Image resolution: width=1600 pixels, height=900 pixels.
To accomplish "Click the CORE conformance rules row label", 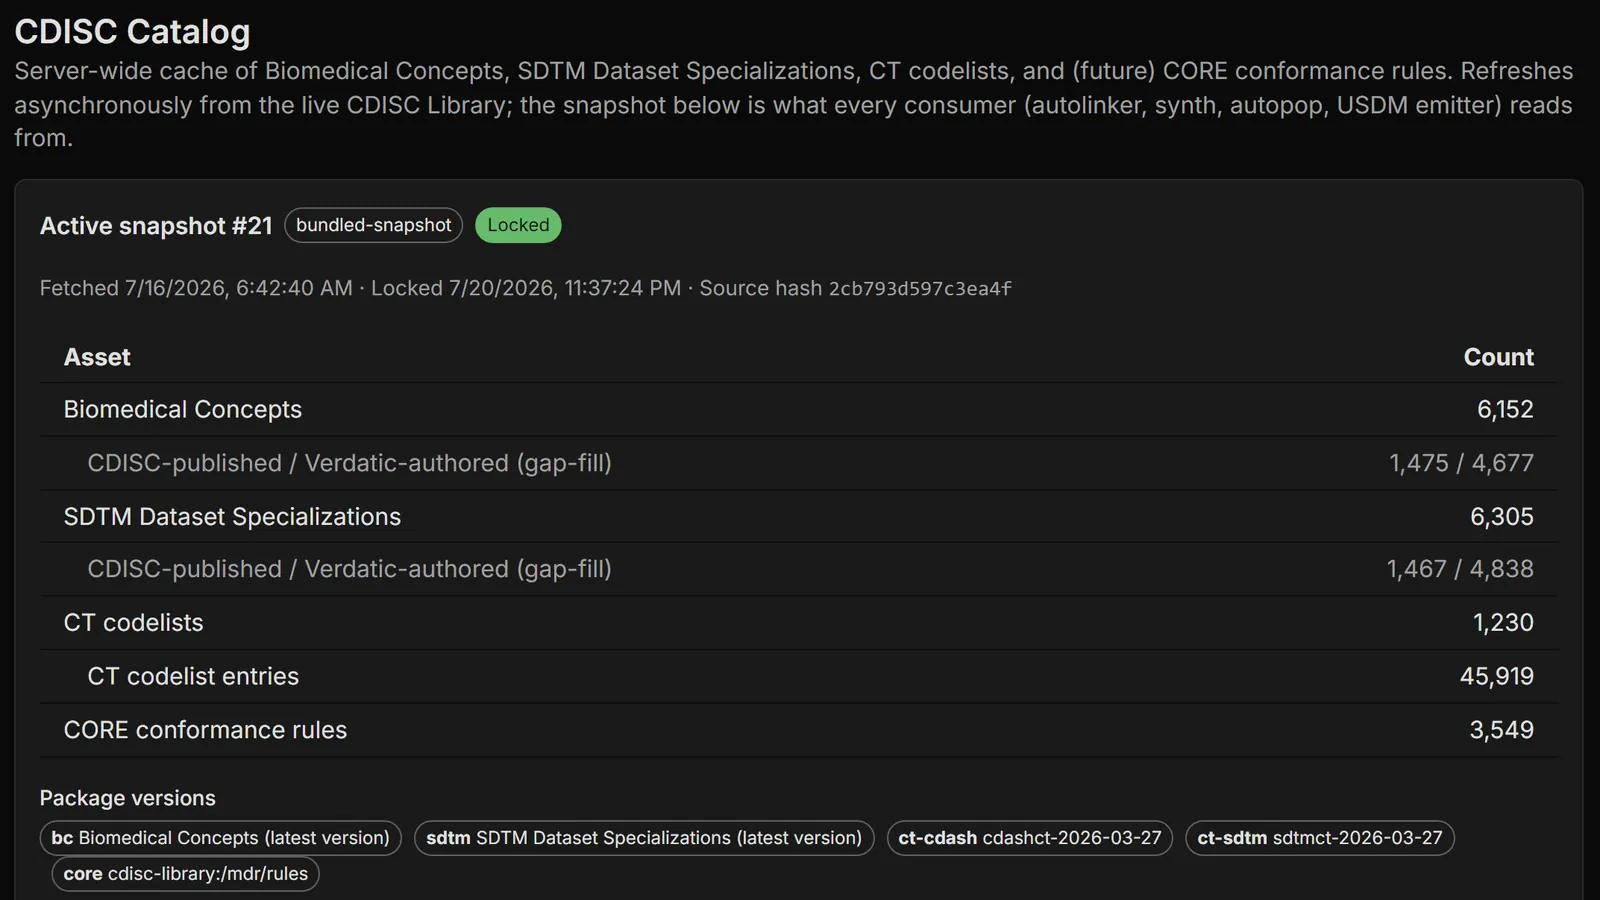I will coord(205,730).
